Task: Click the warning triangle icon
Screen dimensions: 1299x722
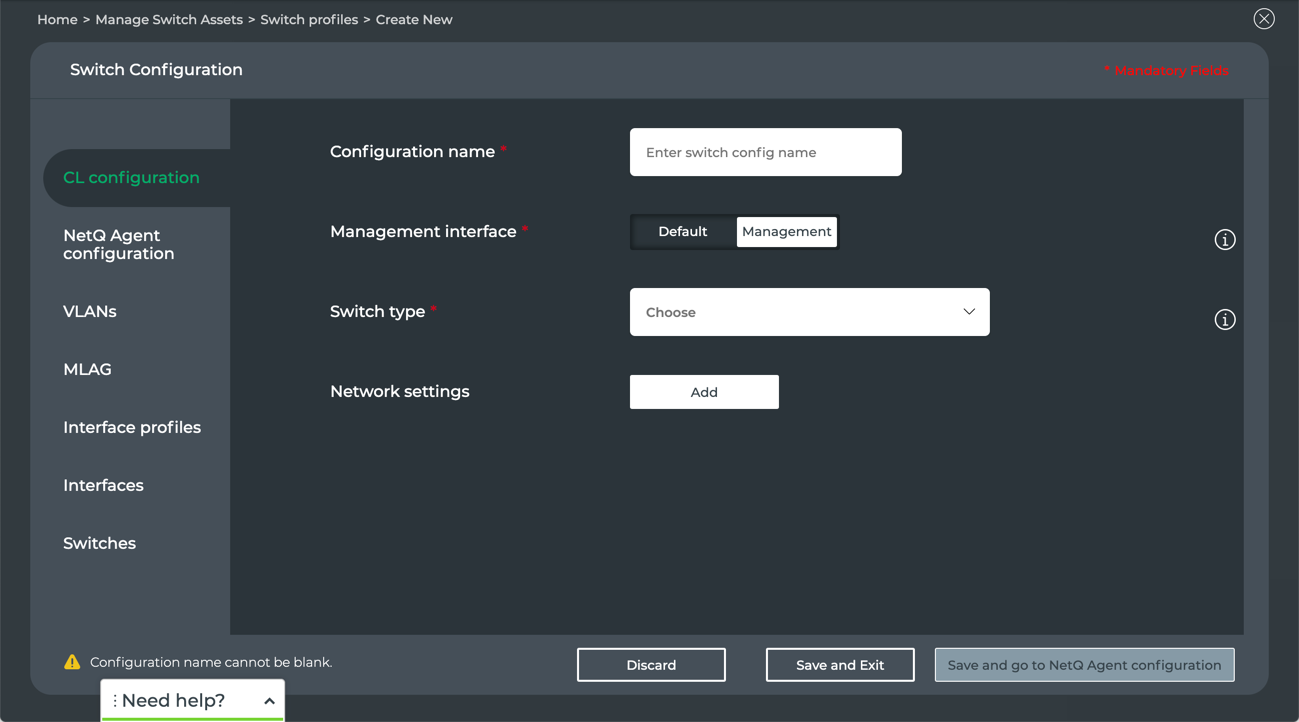Action: click(72, 662)
